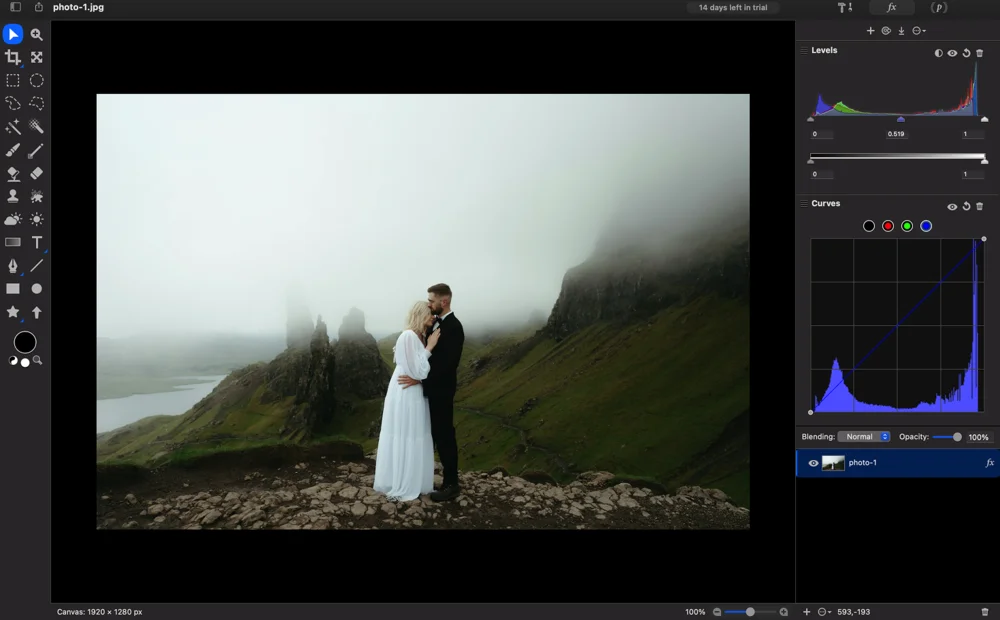Select the Star shape tool
This screenshot has height=620, width=1000.
coord(13,312)
